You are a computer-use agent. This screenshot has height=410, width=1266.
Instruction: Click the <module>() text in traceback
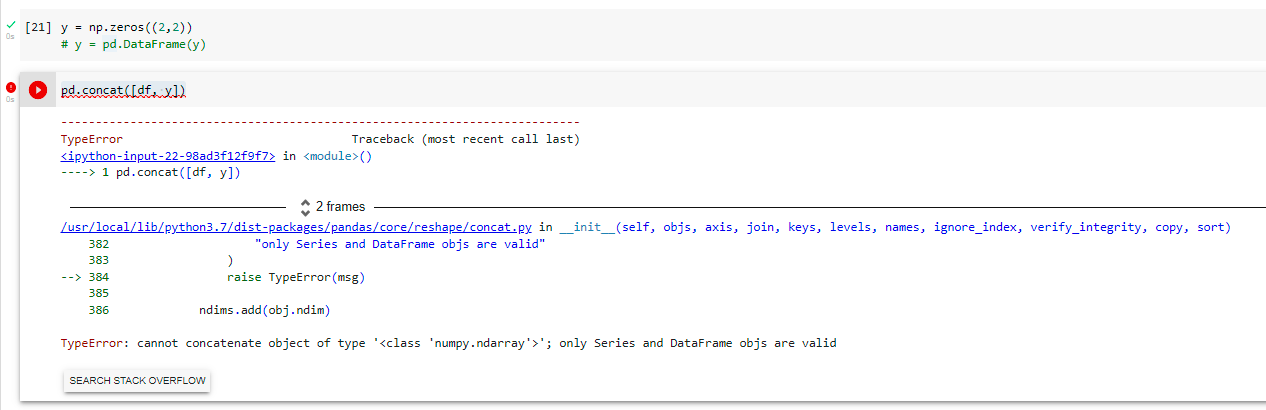coord(337,156)
